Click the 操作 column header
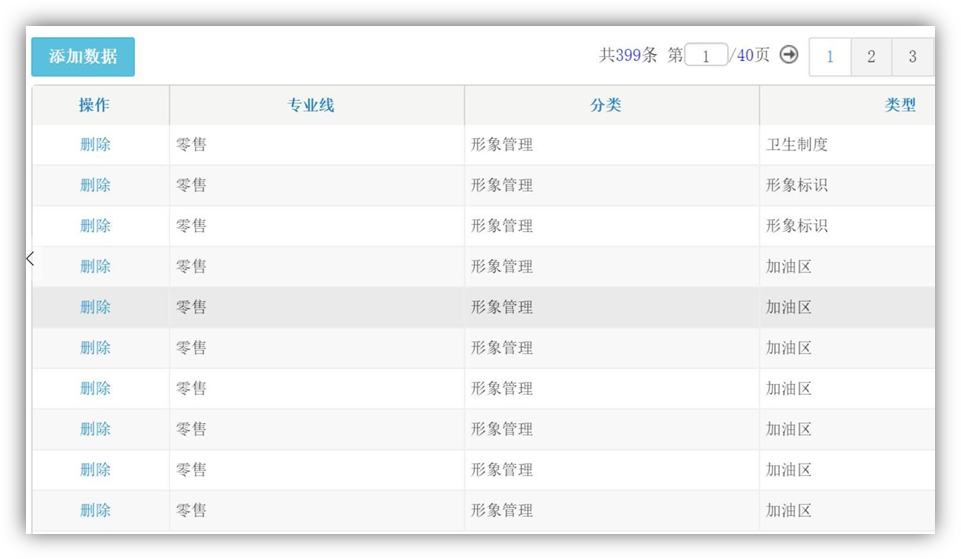This screenshot has width=961, height=559. tap(95, 105)
